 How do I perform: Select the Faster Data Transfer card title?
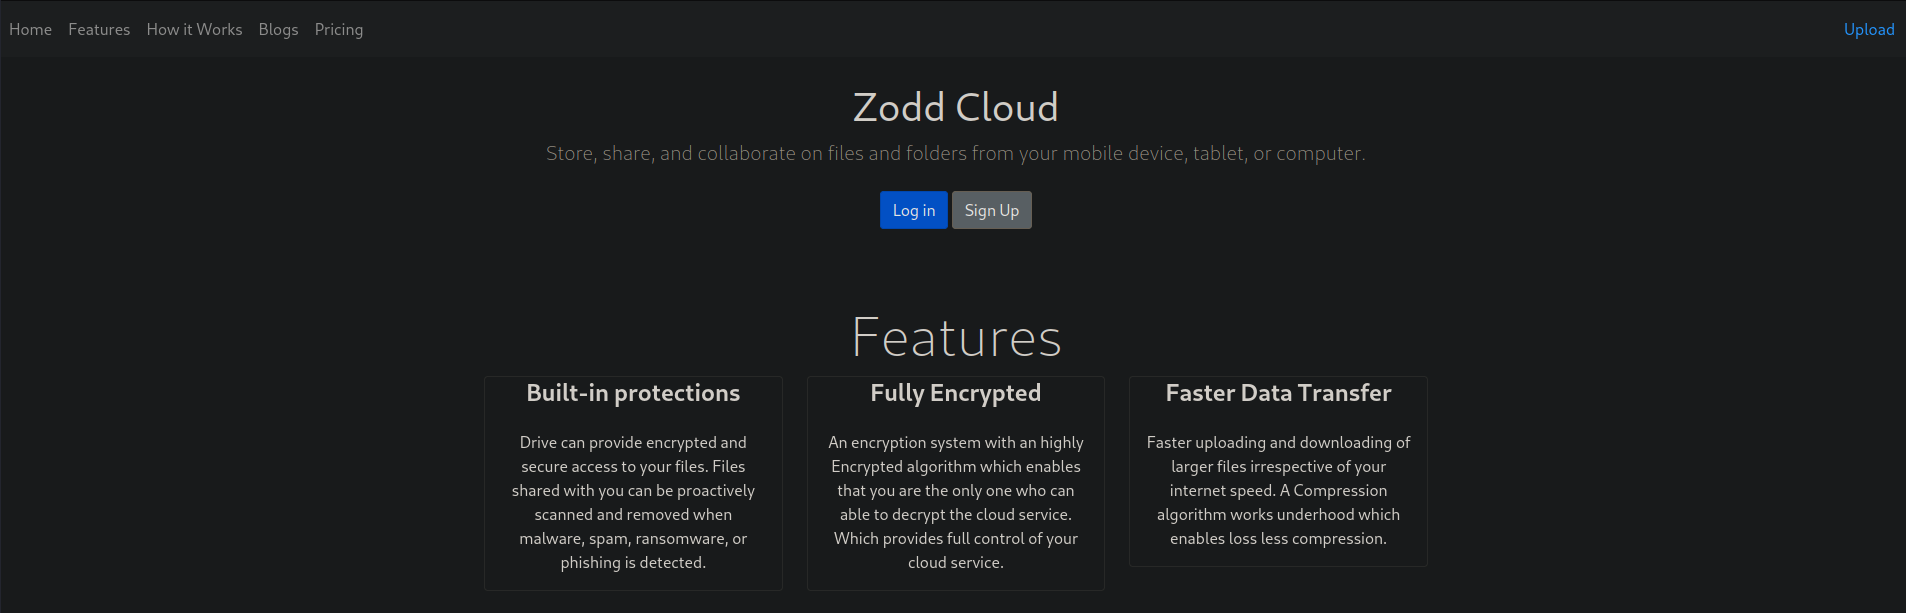[1278, 393]
